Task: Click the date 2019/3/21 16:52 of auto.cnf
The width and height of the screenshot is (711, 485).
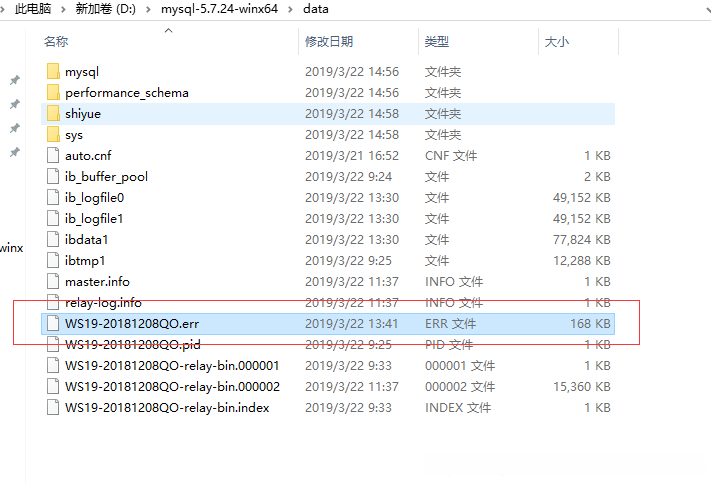Action: (352, 155)
